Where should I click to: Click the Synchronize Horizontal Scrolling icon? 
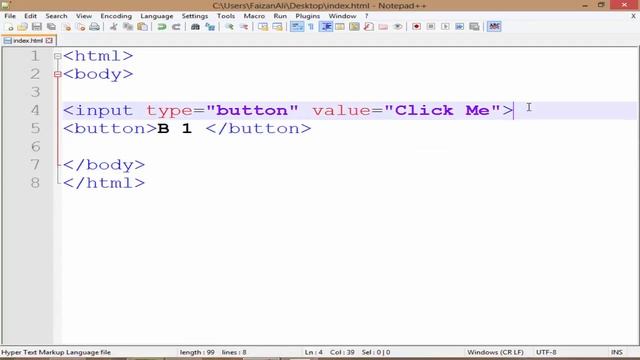click(277, 27)
